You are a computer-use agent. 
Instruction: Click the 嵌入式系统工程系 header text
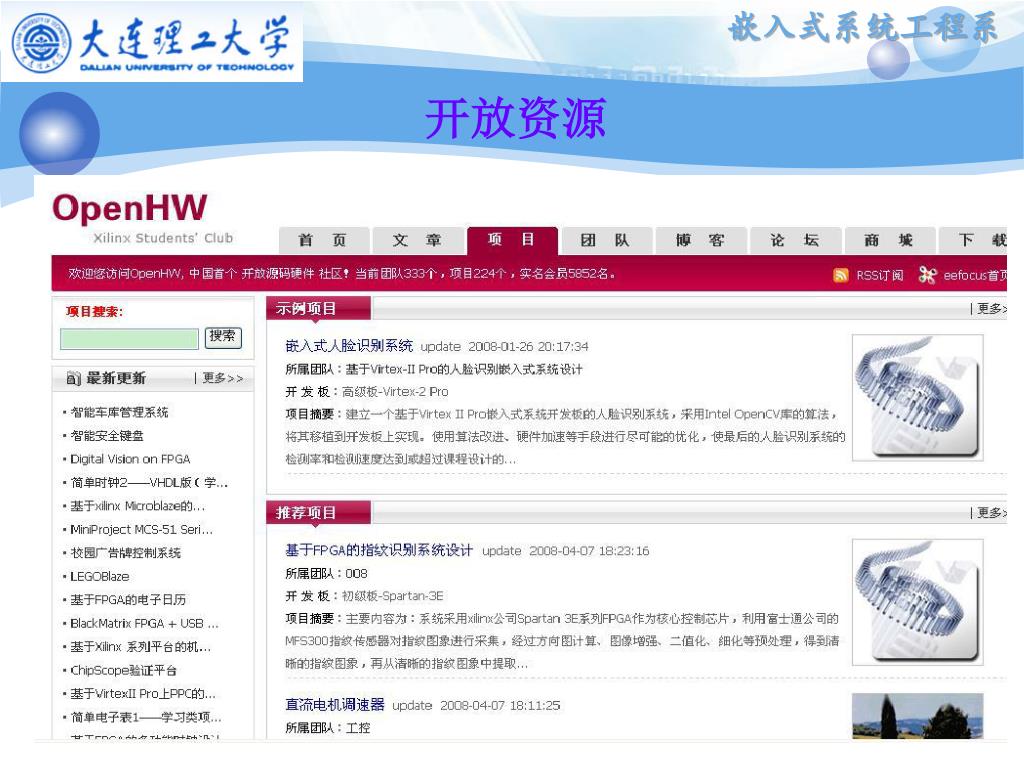tap(863, 28)
